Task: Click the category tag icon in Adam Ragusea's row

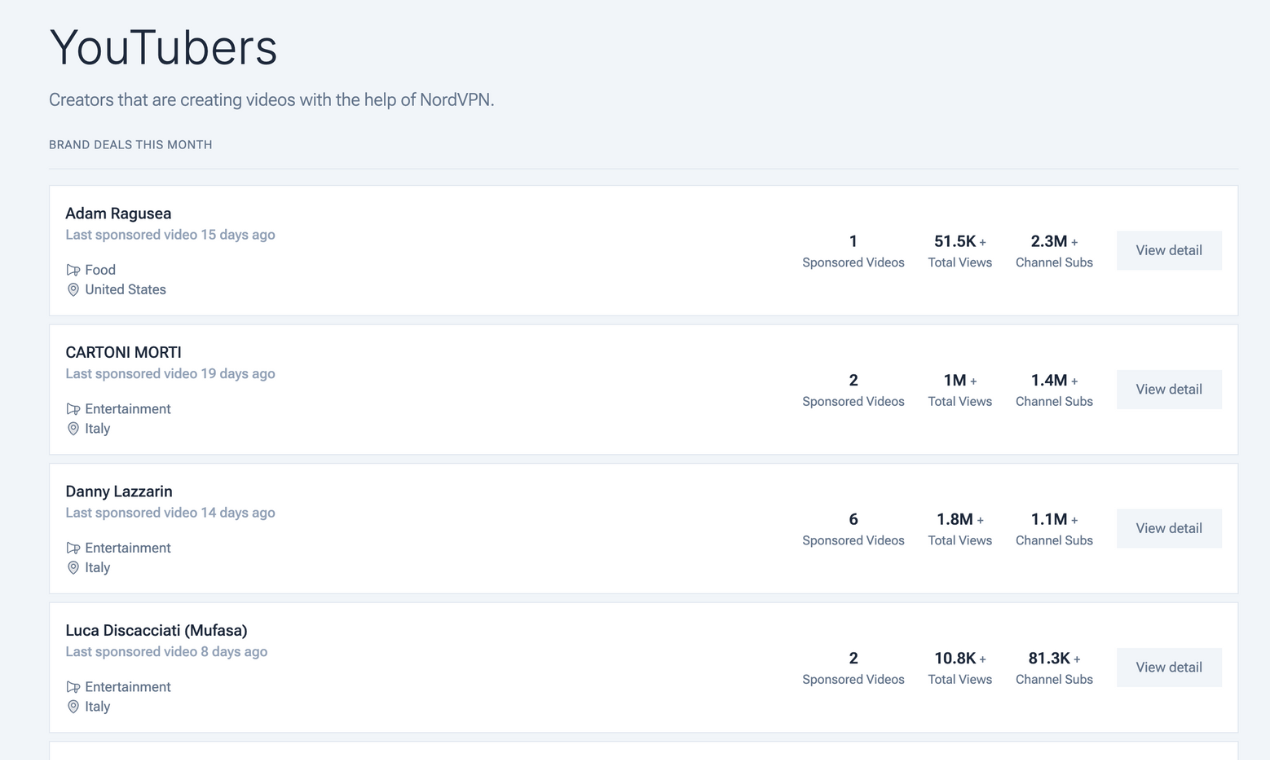Action: 73,270
